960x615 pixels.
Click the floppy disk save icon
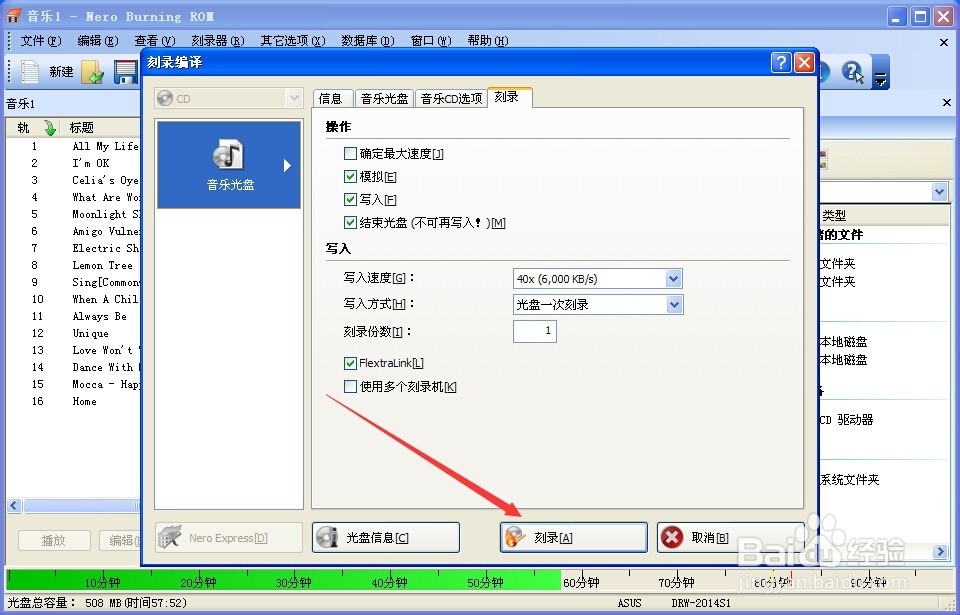point(126,72)
